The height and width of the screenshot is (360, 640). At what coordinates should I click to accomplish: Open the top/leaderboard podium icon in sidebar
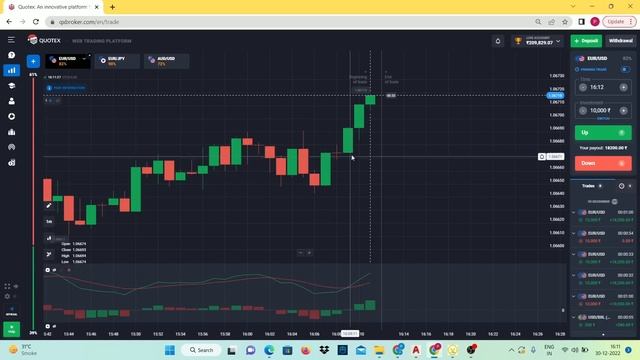11,132
